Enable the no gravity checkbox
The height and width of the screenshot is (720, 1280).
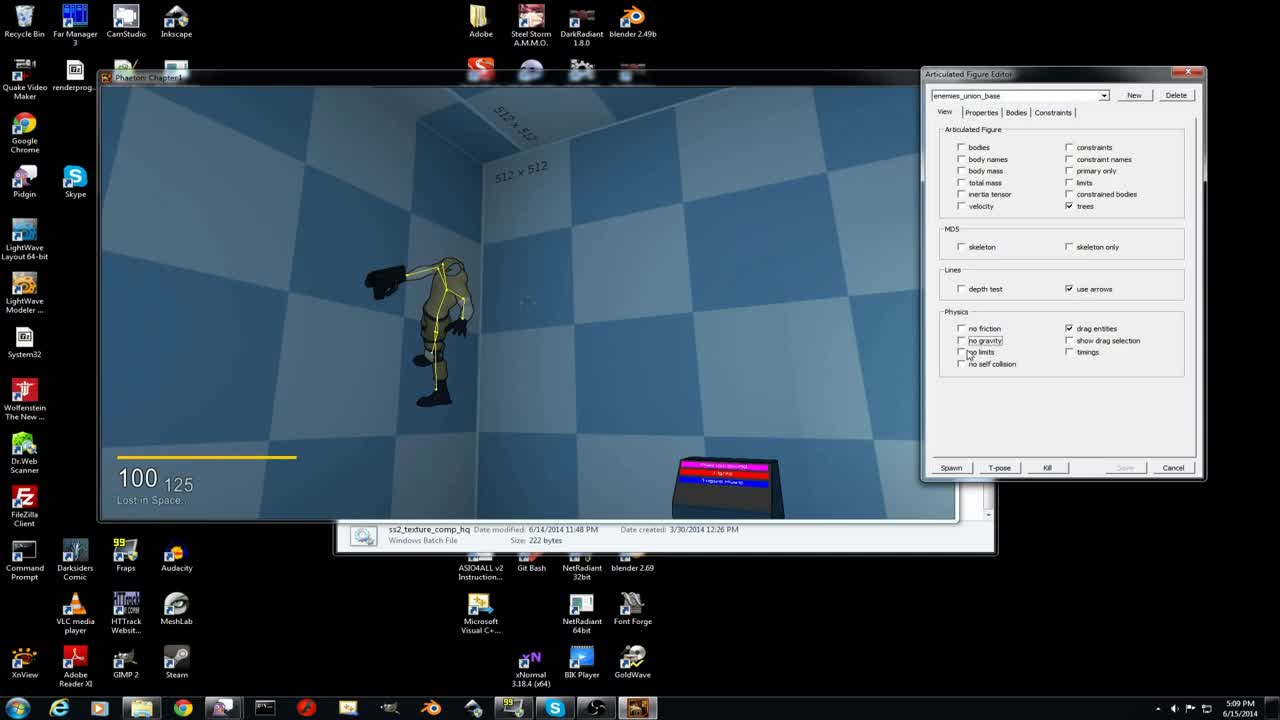pos(962,340)
